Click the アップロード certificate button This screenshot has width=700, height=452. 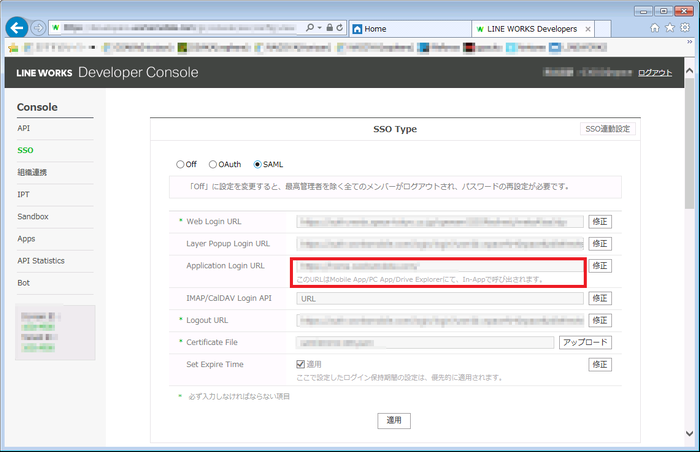coord(585,343)
